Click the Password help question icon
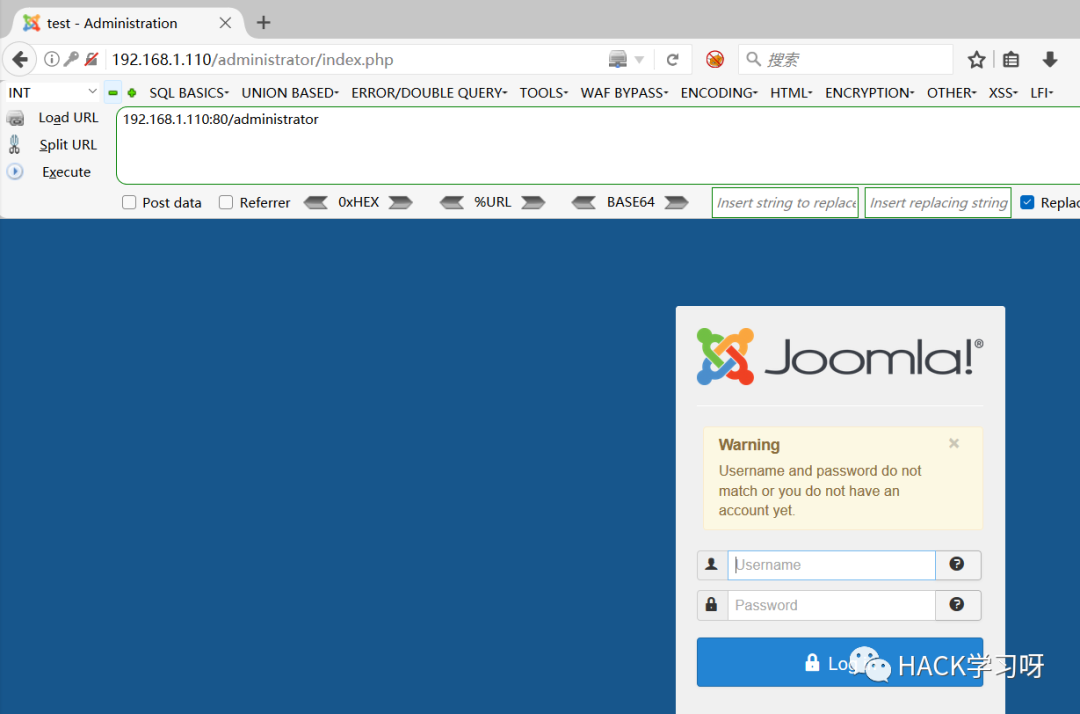 click(957, 605)
